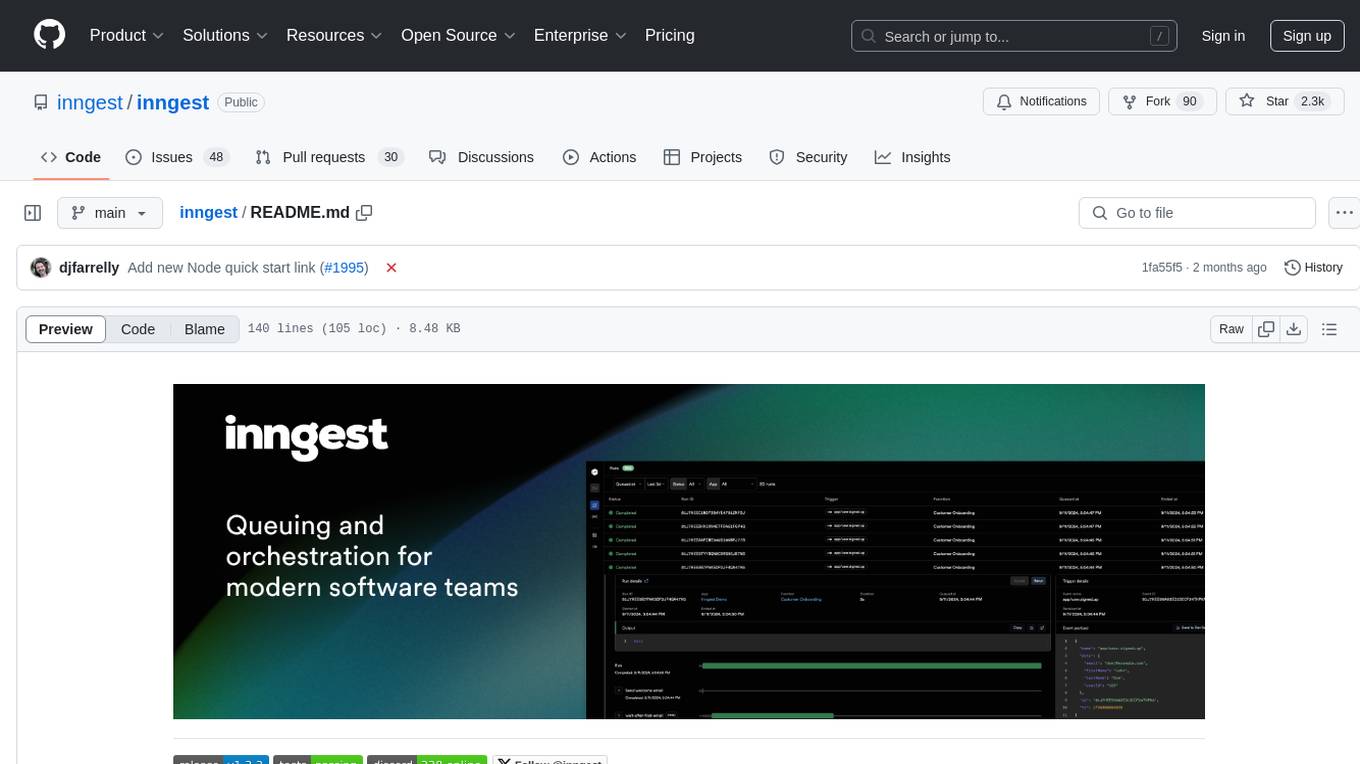Switch to the Insights tab
This screenshot has width=1360, height=764.
point(912,157)
